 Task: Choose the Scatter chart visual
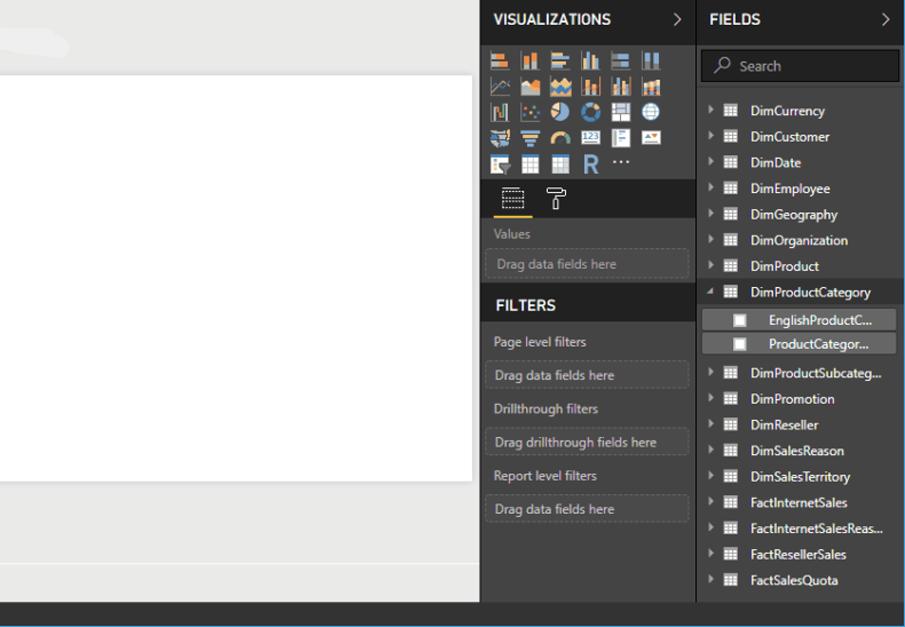click(530, 112)
